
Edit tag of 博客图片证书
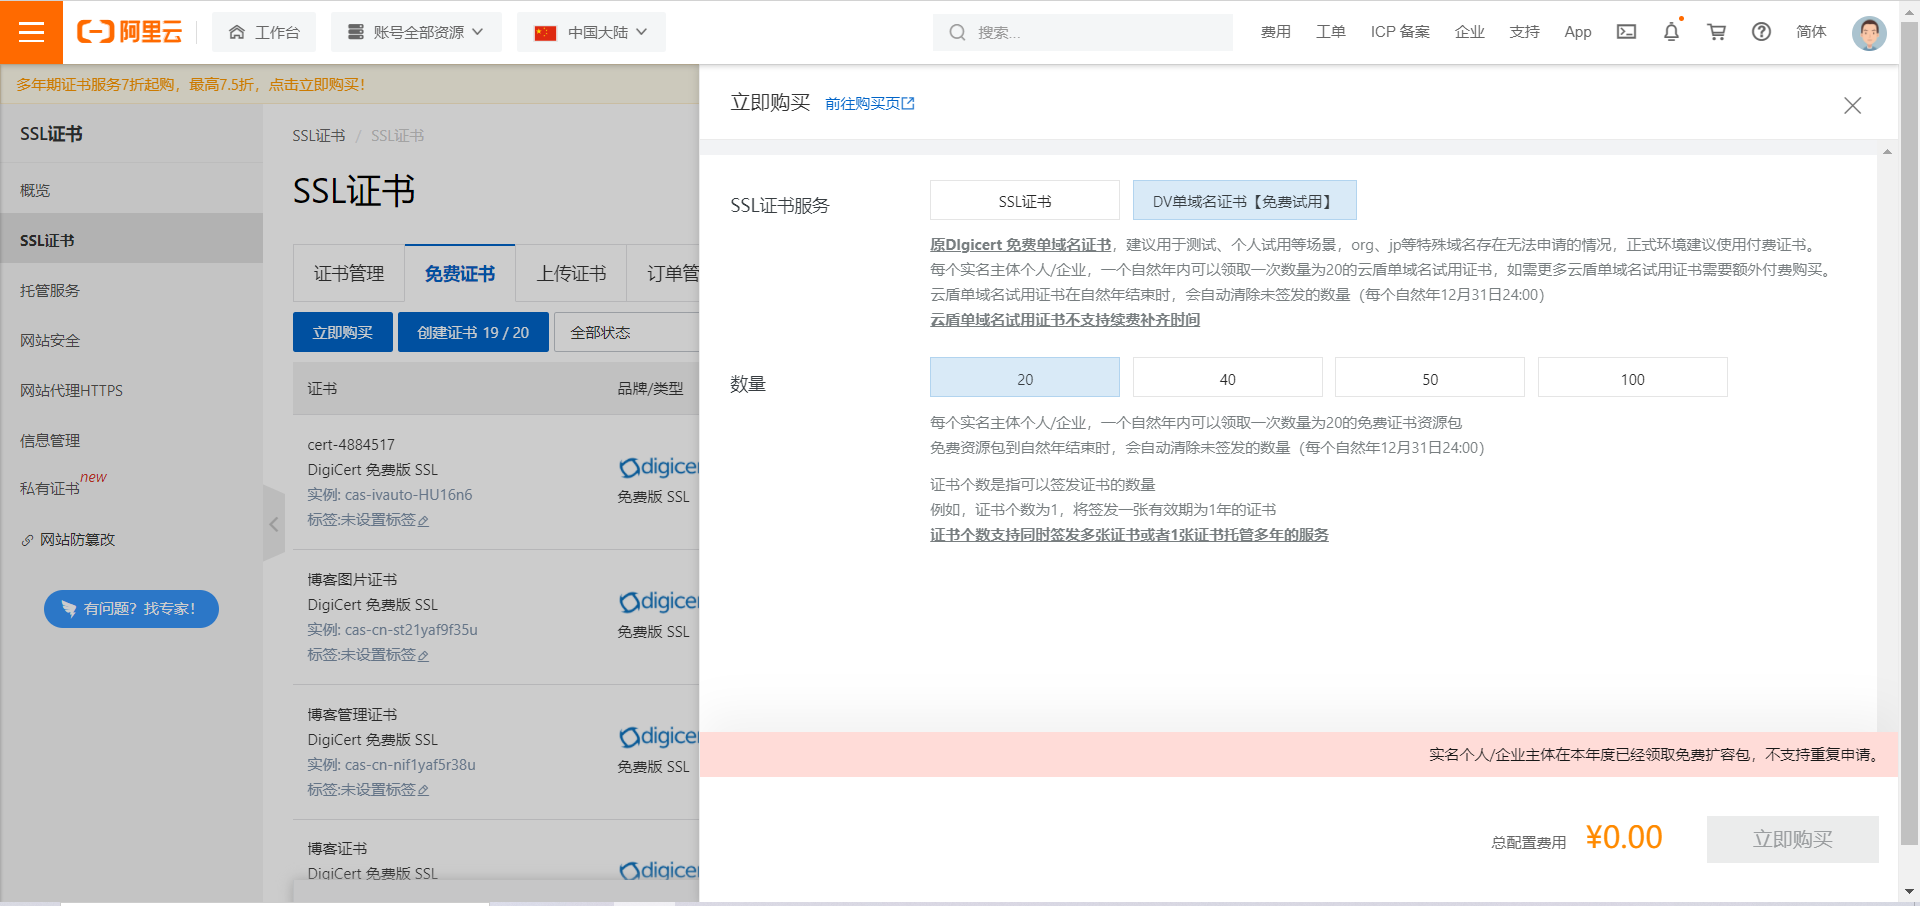(424, 656)
